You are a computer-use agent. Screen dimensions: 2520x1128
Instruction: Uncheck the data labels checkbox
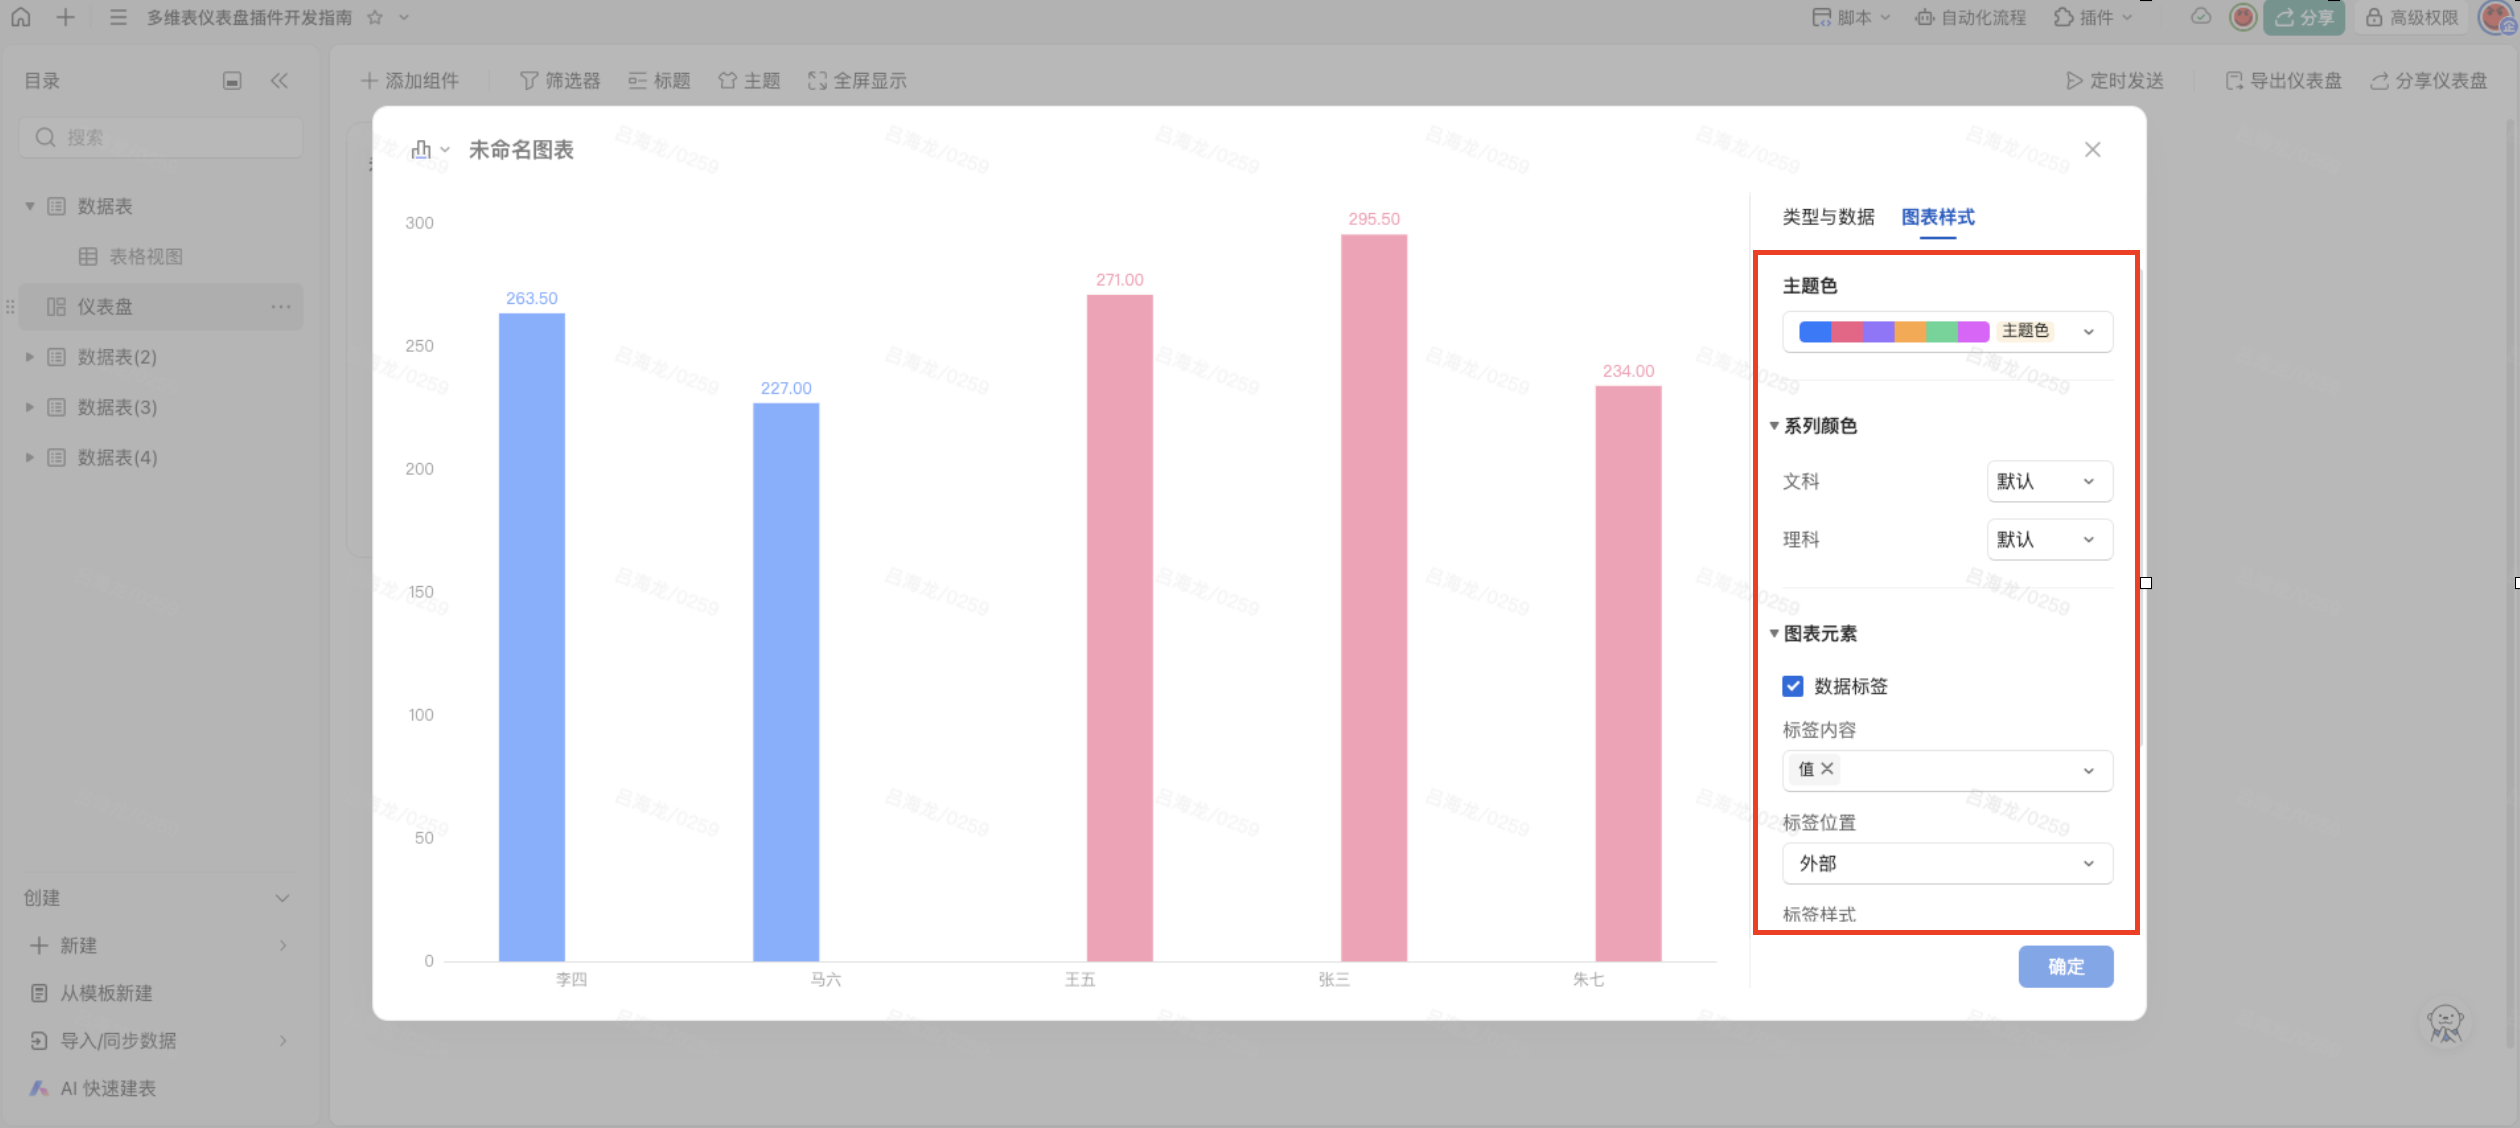[1793, 686]
